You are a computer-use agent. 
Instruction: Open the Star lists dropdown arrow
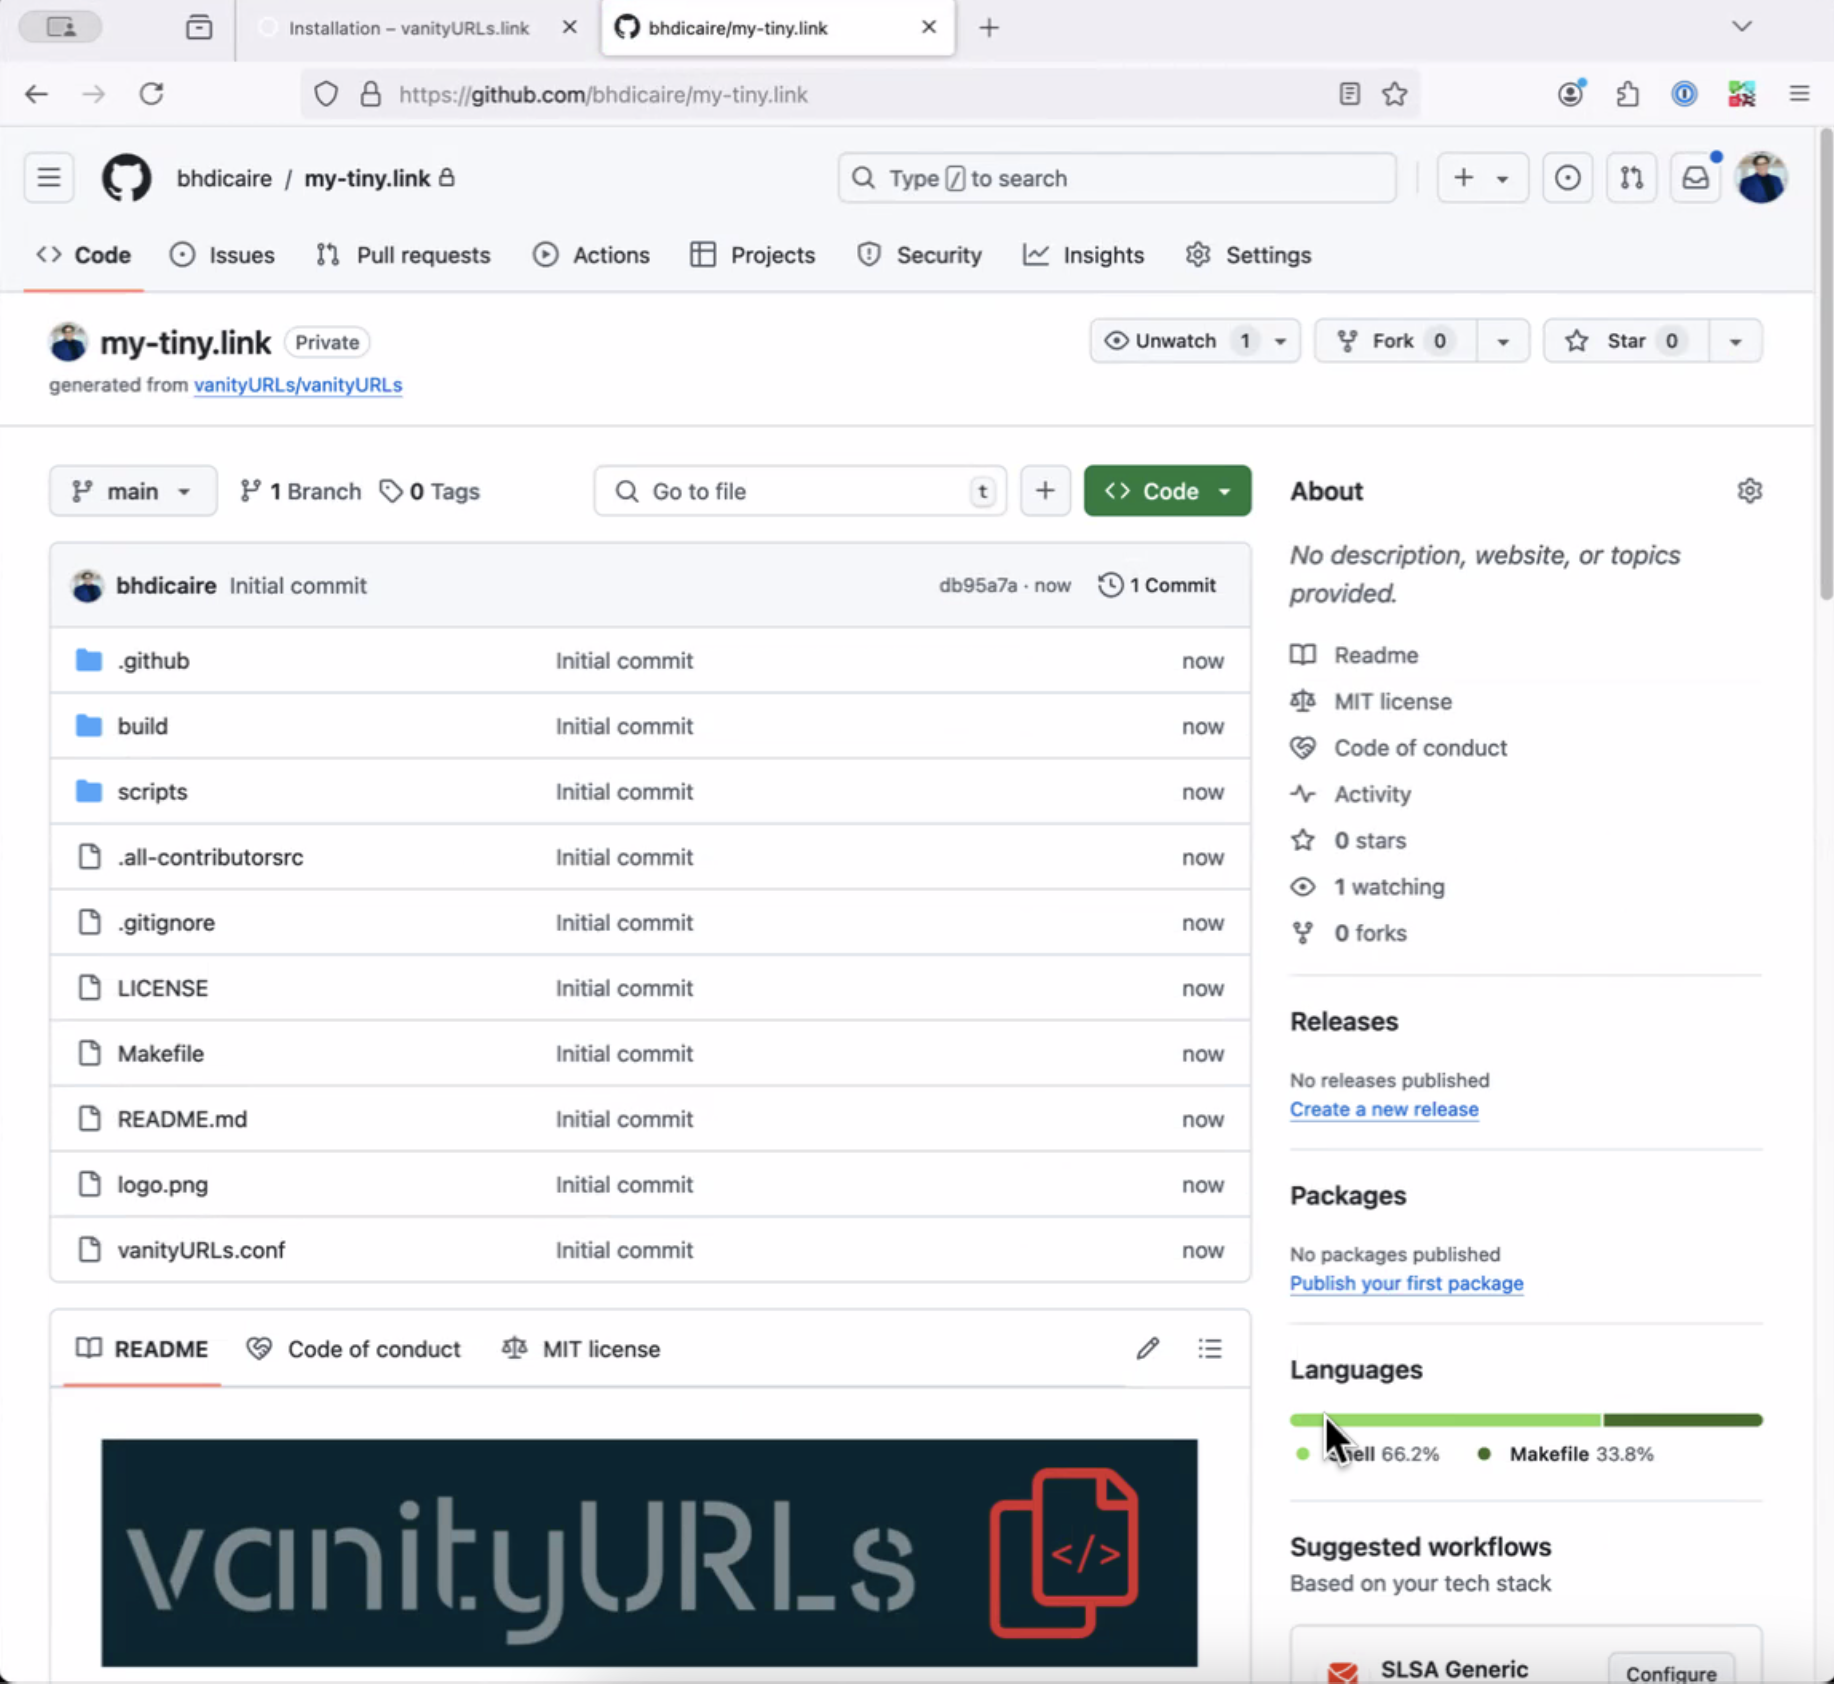point(1736,341)
